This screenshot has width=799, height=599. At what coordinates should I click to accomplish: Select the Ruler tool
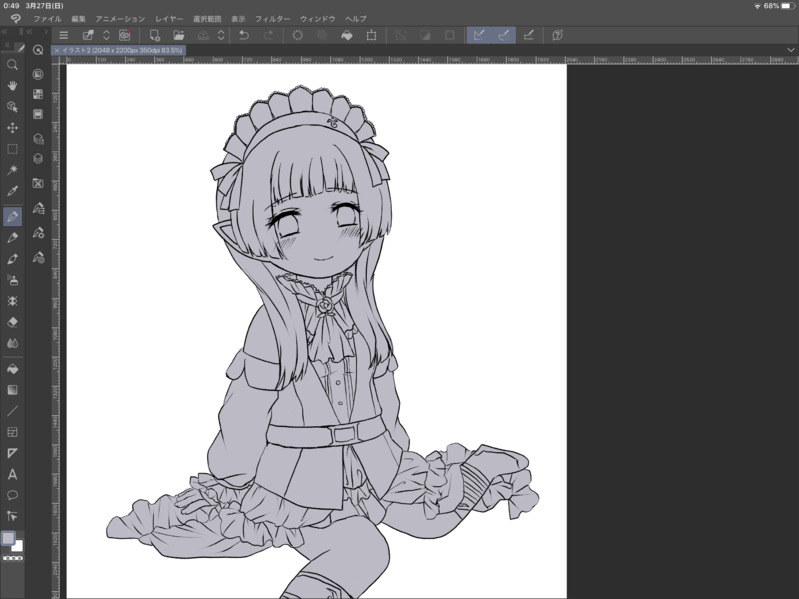pos(12,453)
